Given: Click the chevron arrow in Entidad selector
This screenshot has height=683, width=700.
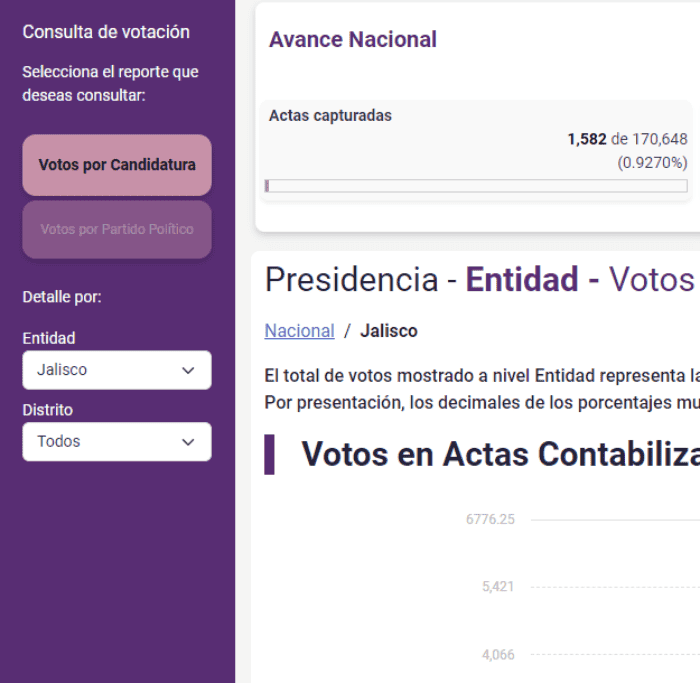Looking at the screenshot, I should coord(188,370).
